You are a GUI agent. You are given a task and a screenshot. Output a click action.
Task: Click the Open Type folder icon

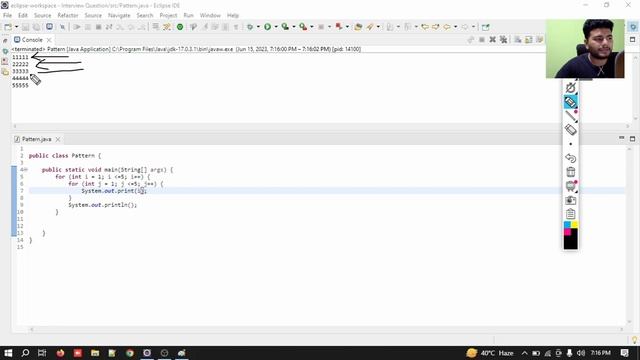tap(358, 27)
